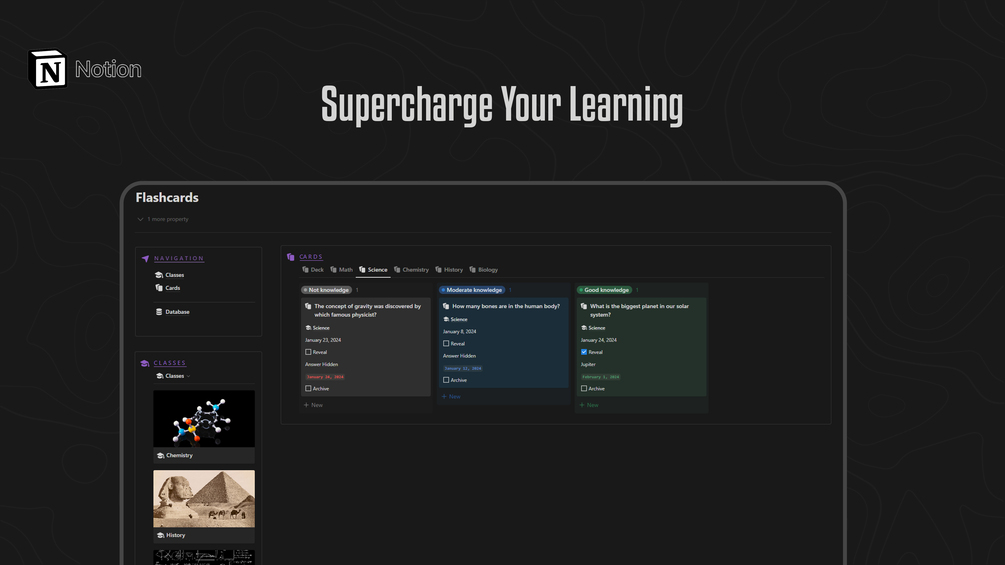Click the Deck tab icon
The image size is (1005, 565).
point(305,270)
